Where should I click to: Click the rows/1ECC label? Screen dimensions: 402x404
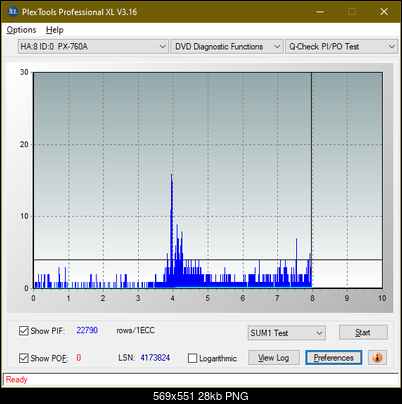(x=135, y=330)
